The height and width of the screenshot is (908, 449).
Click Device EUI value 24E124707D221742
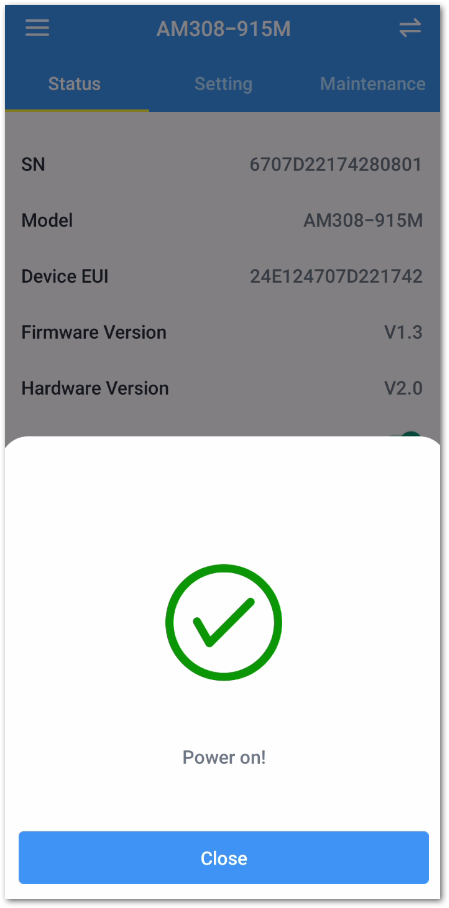[x=336, y=276]
